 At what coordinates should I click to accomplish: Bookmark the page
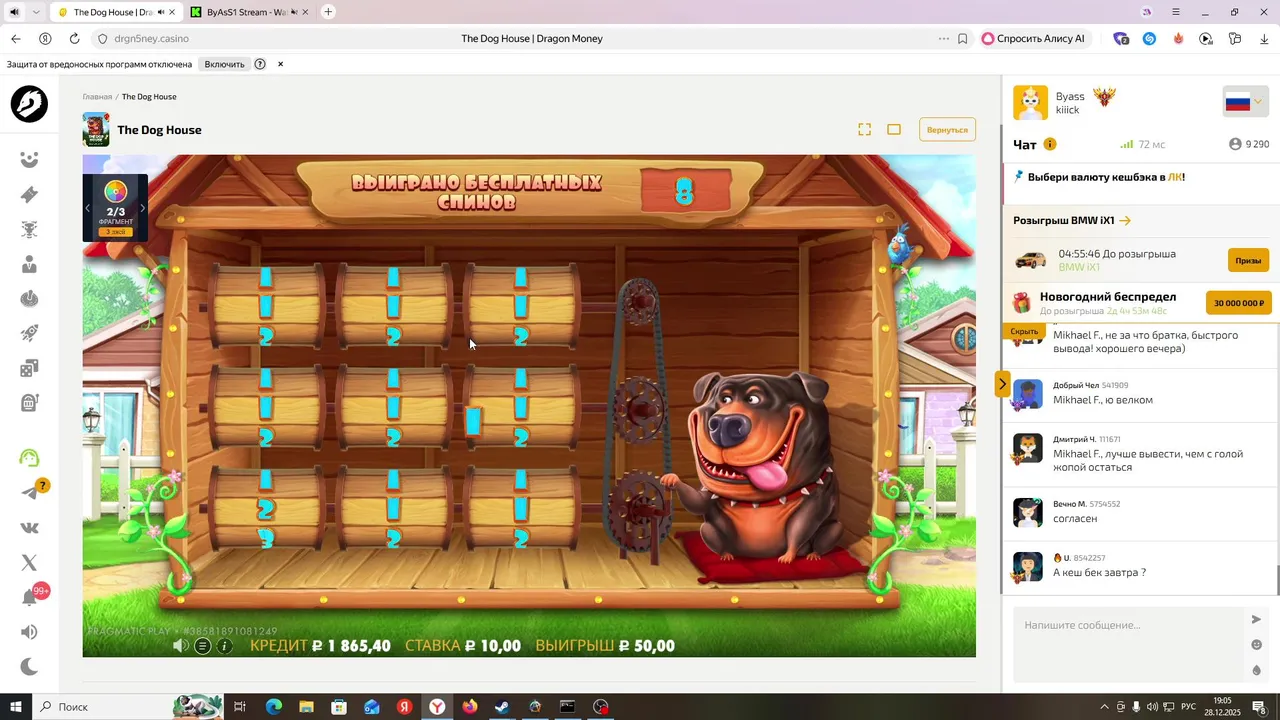pos(962,38)
